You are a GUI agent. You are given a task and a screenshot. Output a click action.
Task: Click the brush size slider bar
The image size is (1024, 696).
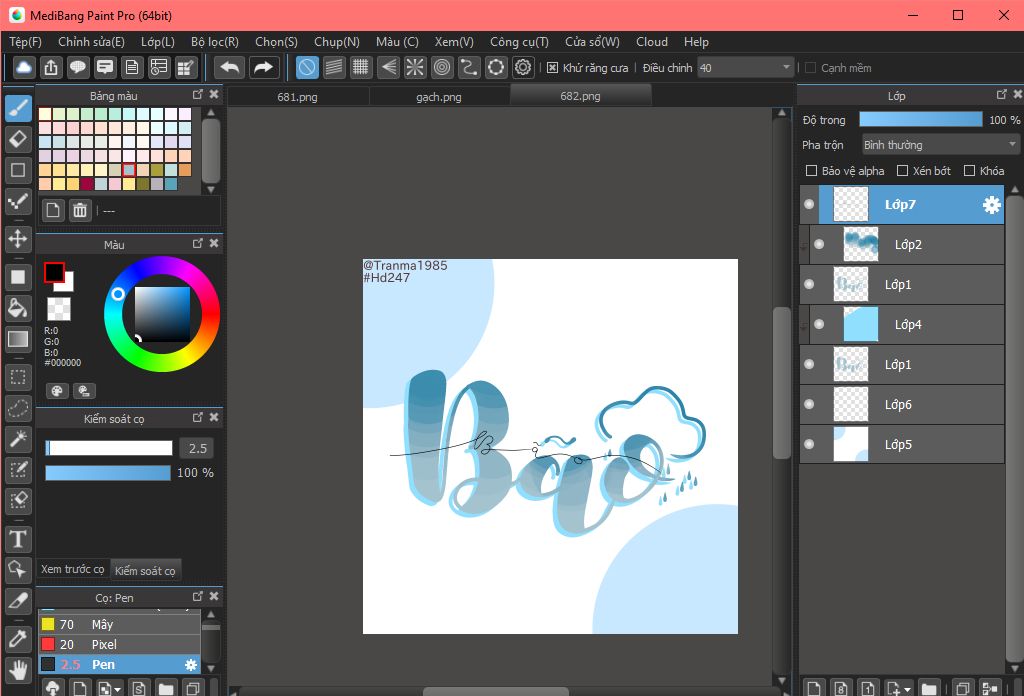(108, 448)
